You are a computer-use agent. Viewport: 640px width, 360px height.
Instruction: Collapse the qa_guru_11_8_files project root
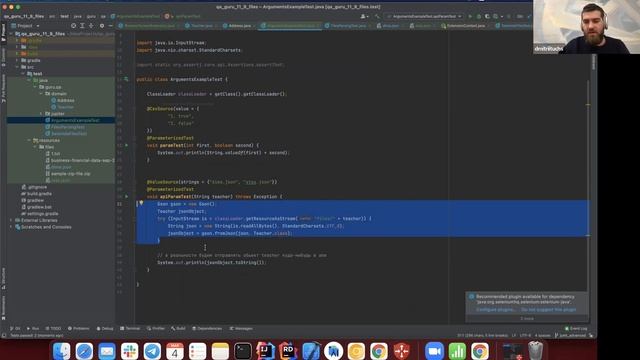click(x=11, y=34)
